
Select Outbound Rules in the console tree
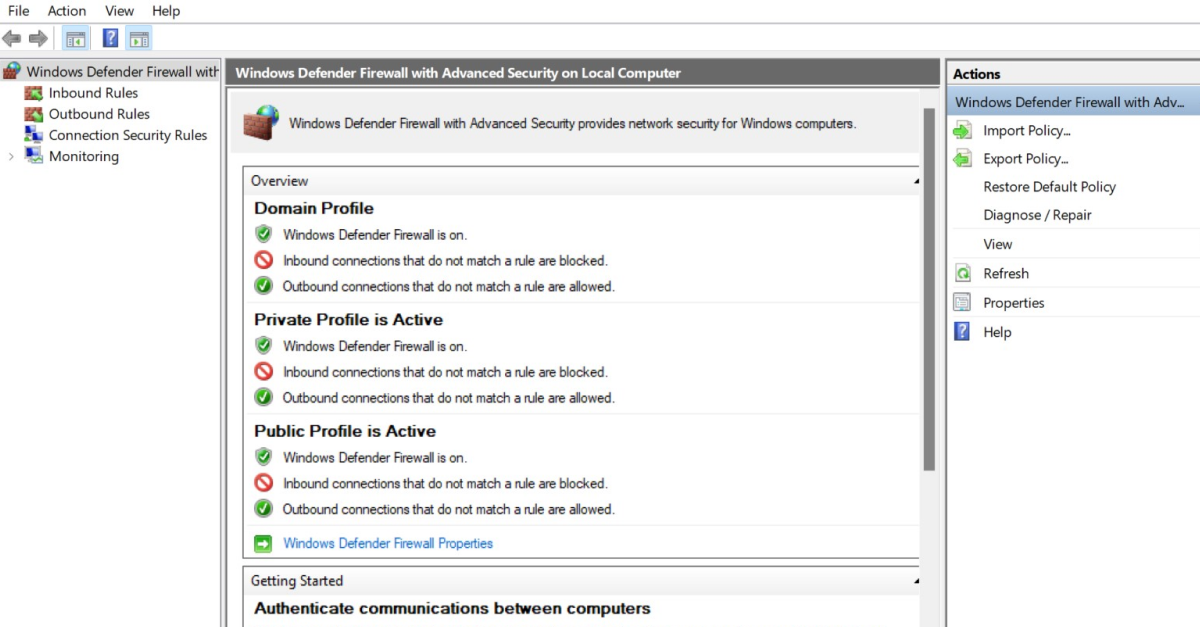[96, 113]
